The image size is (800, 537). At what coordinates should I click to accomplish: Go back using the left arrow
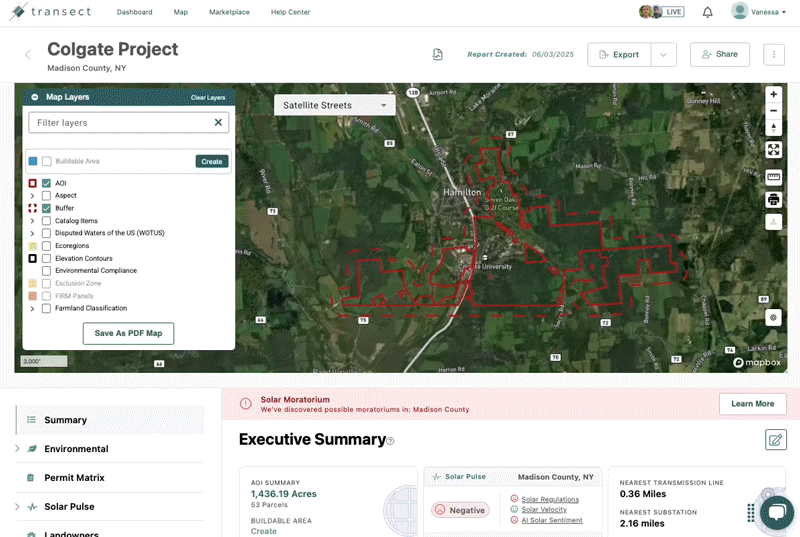(x=28, y=54)
